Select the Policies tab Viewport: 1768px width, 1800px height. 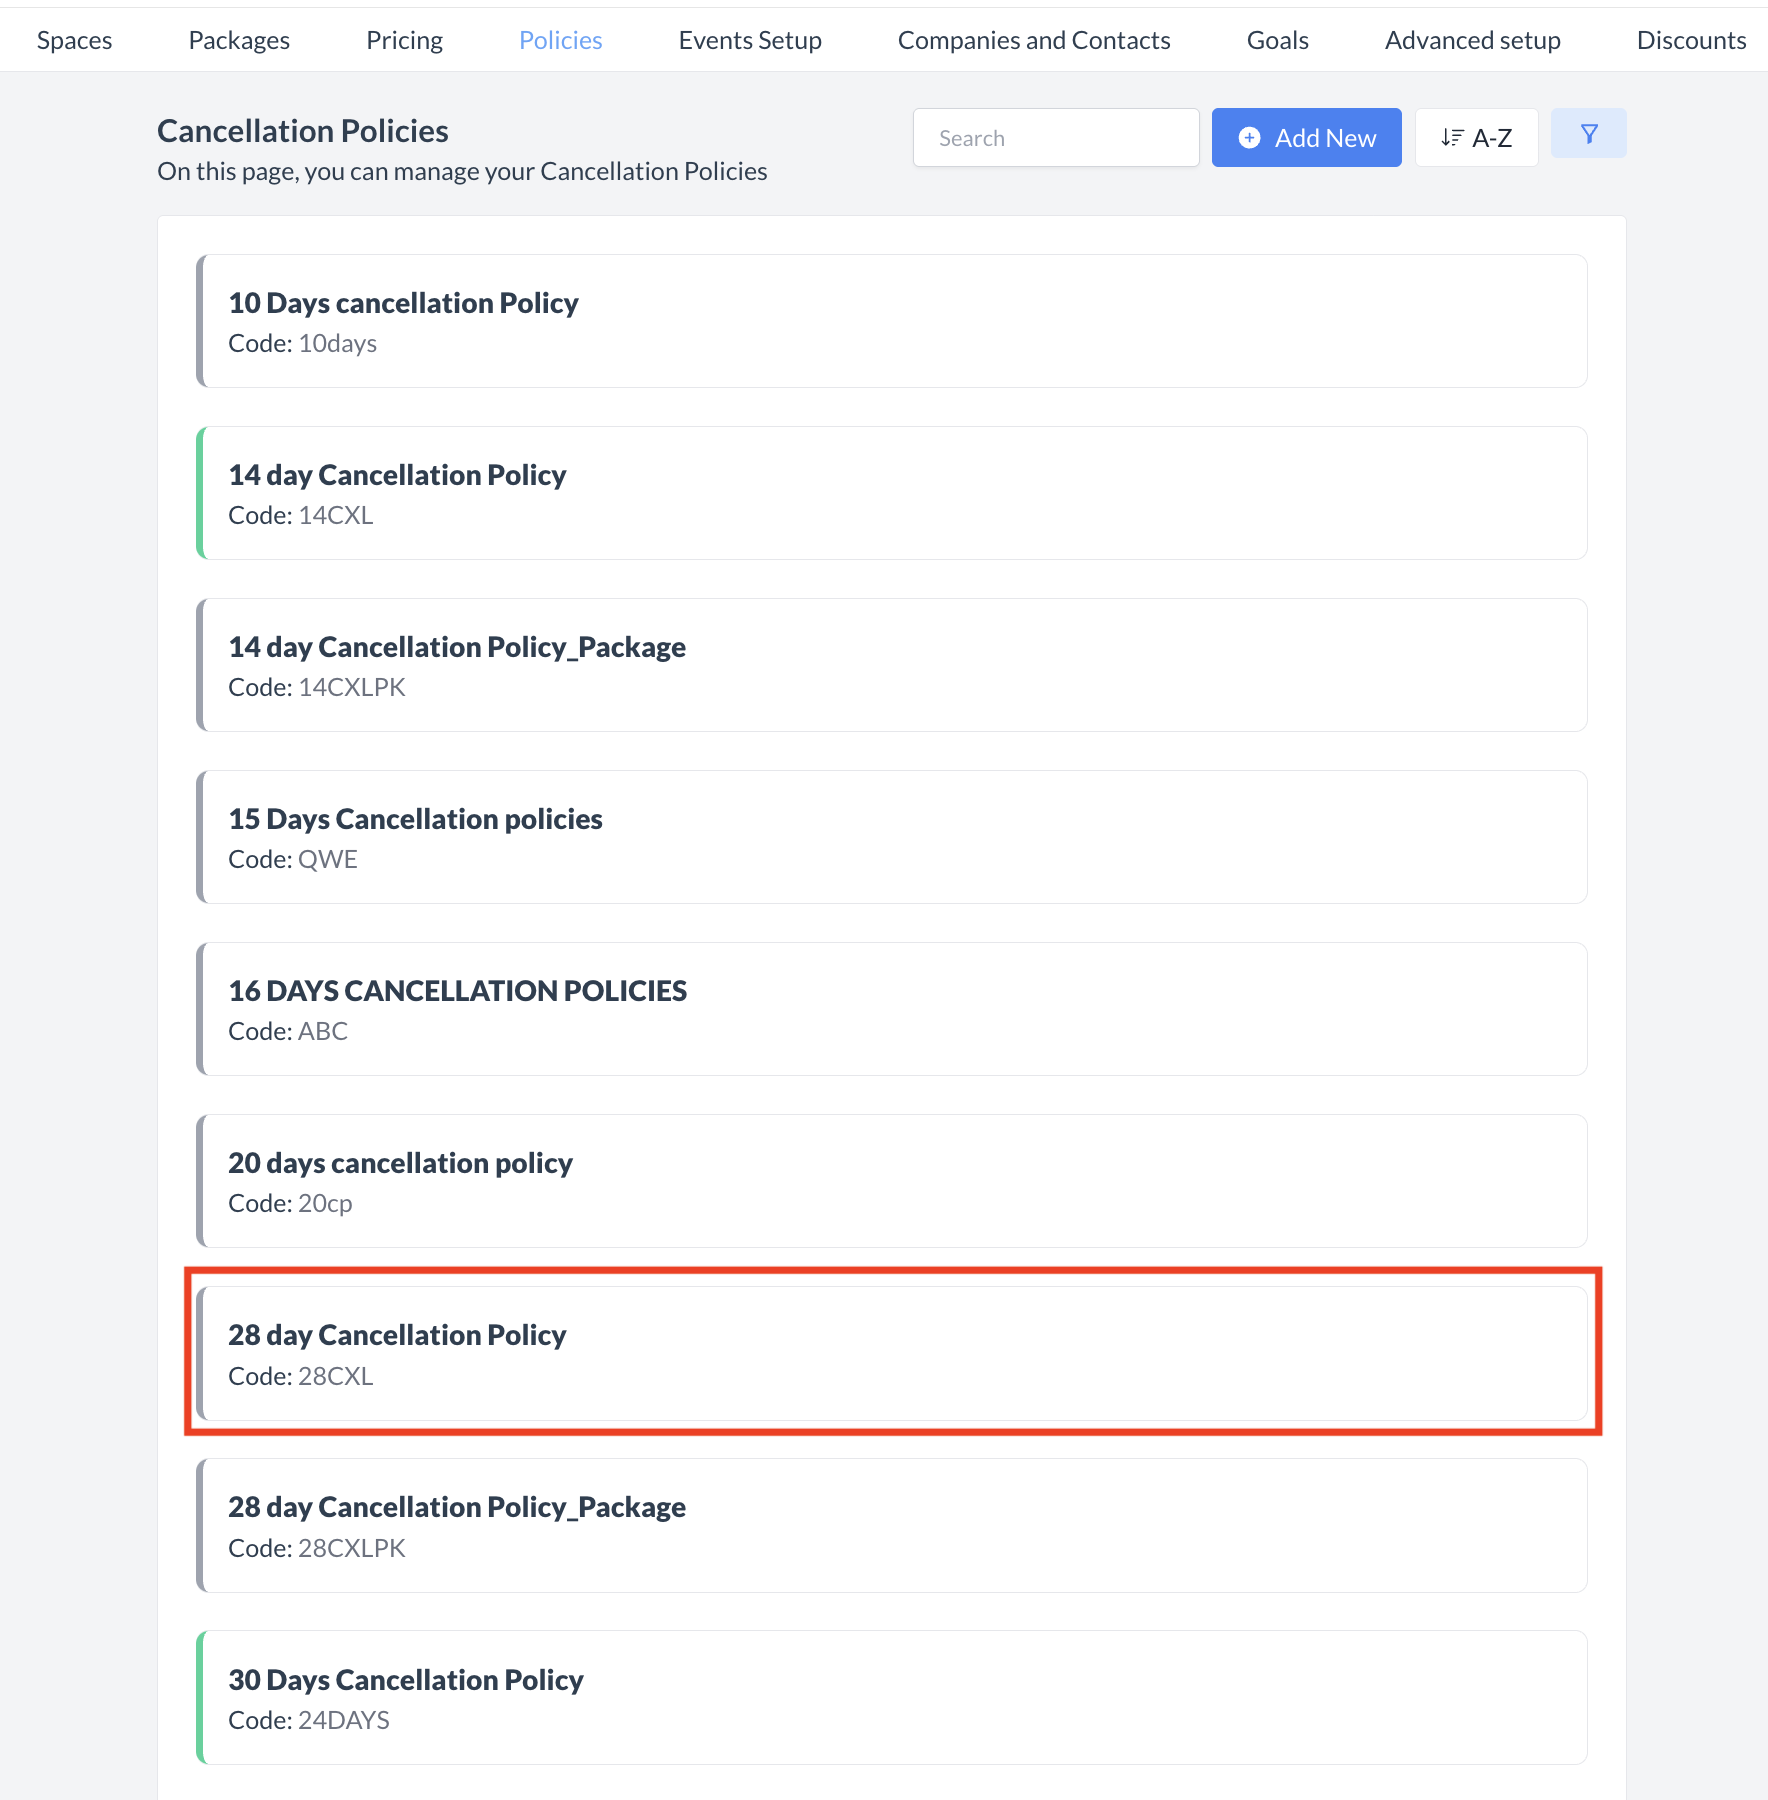(x=560, y=40)
